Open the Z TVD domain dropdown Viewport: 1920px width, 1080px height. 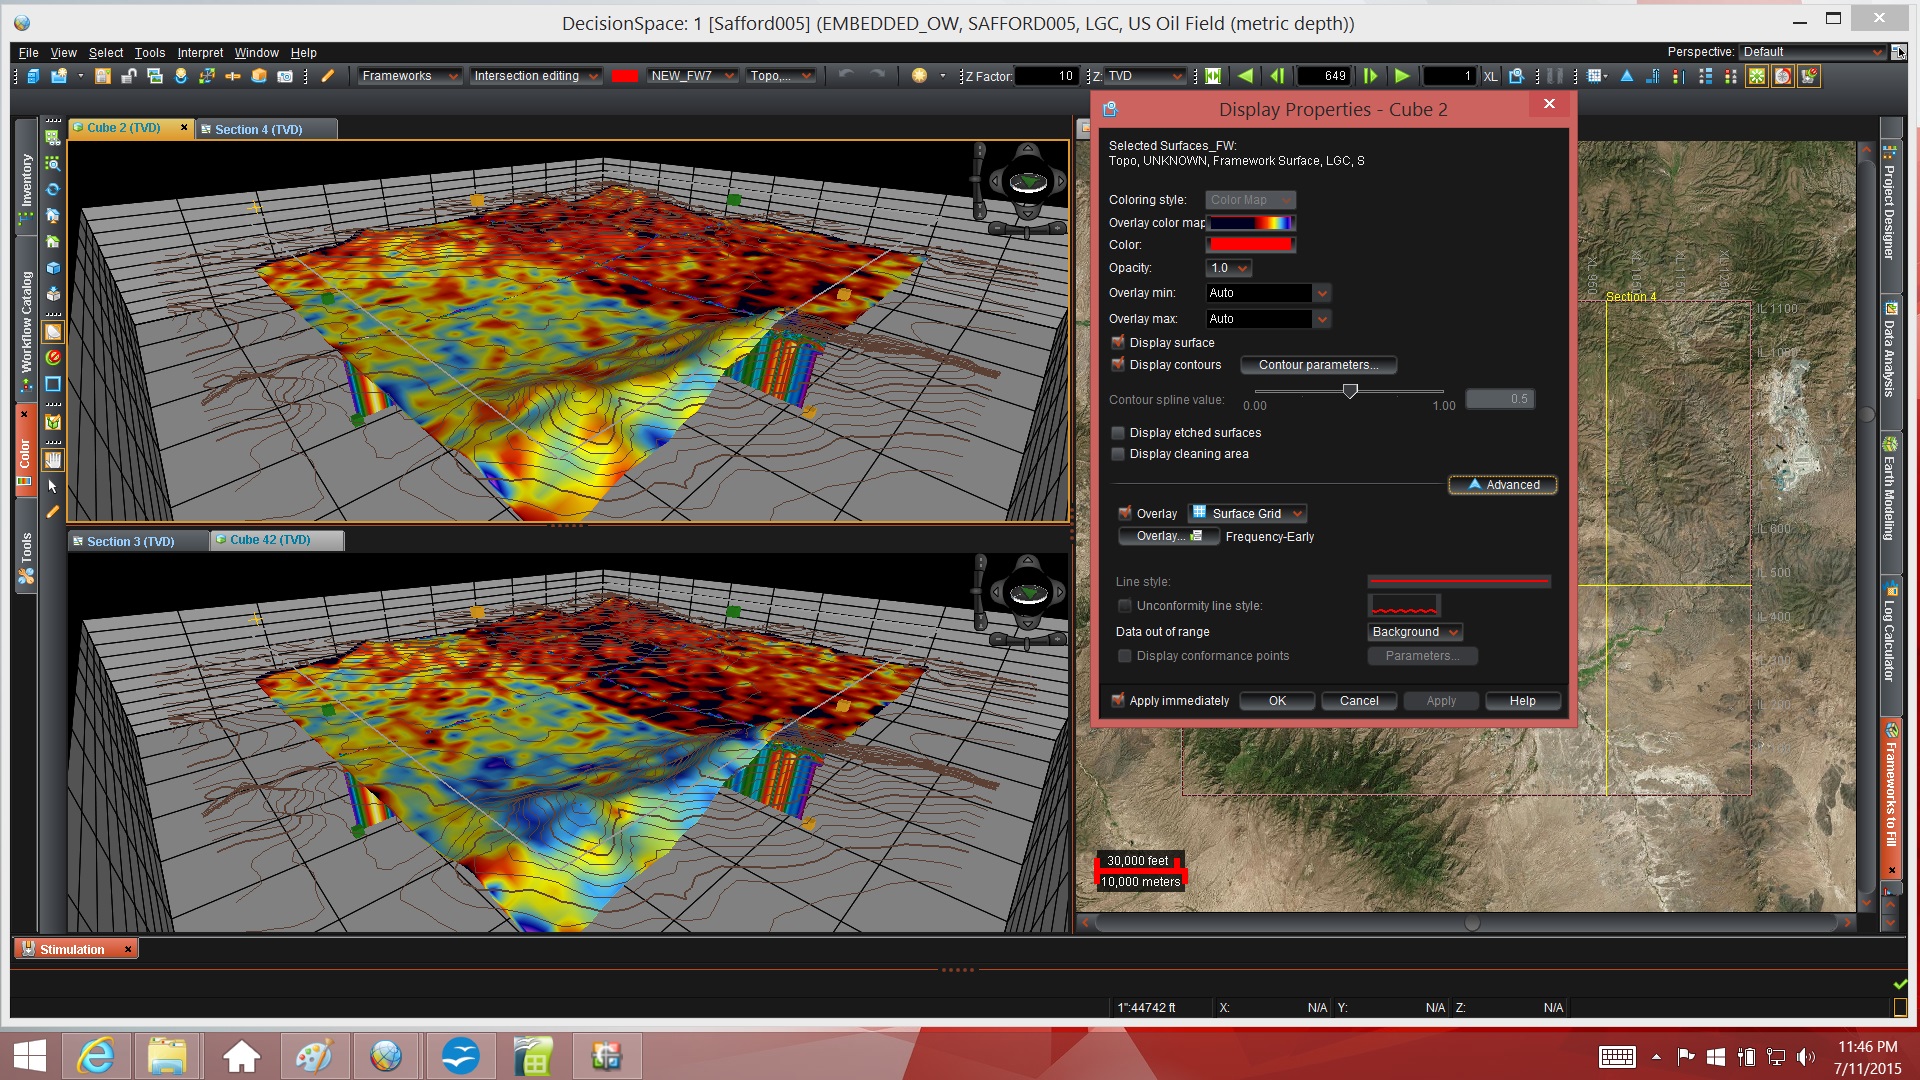point(1146,76)
